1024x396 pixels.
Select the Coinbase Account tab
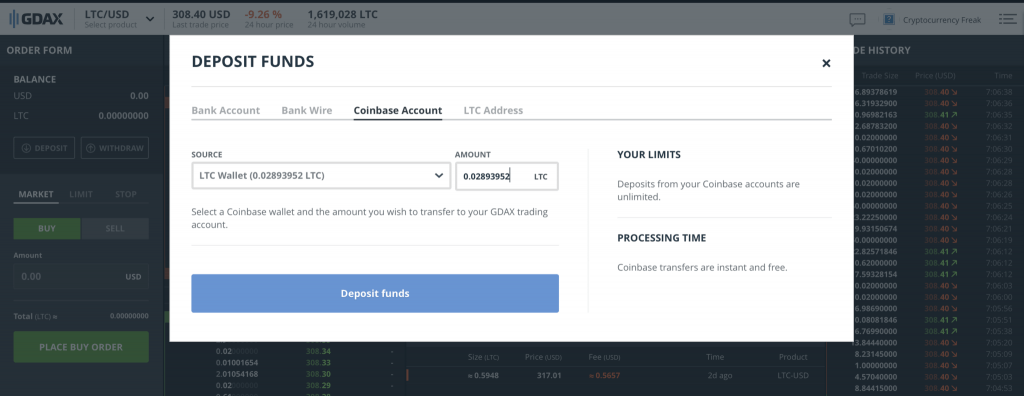point(398,110)
